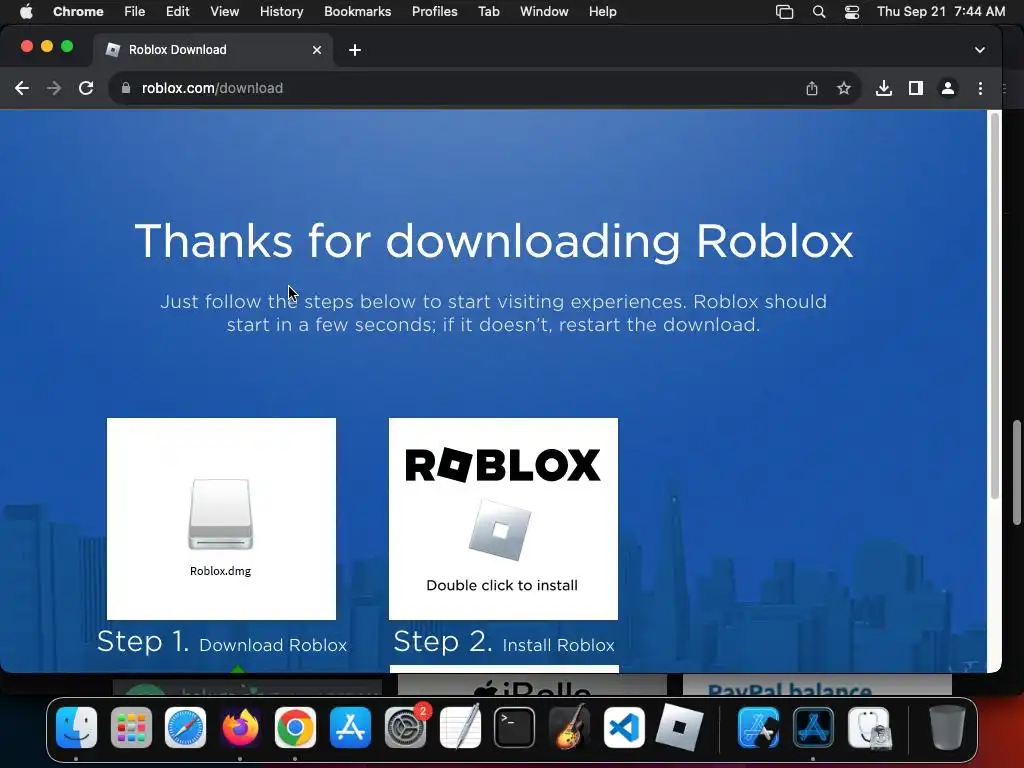1024x768 pixels.
Task: Open the History menu
Action: point(281,12)
